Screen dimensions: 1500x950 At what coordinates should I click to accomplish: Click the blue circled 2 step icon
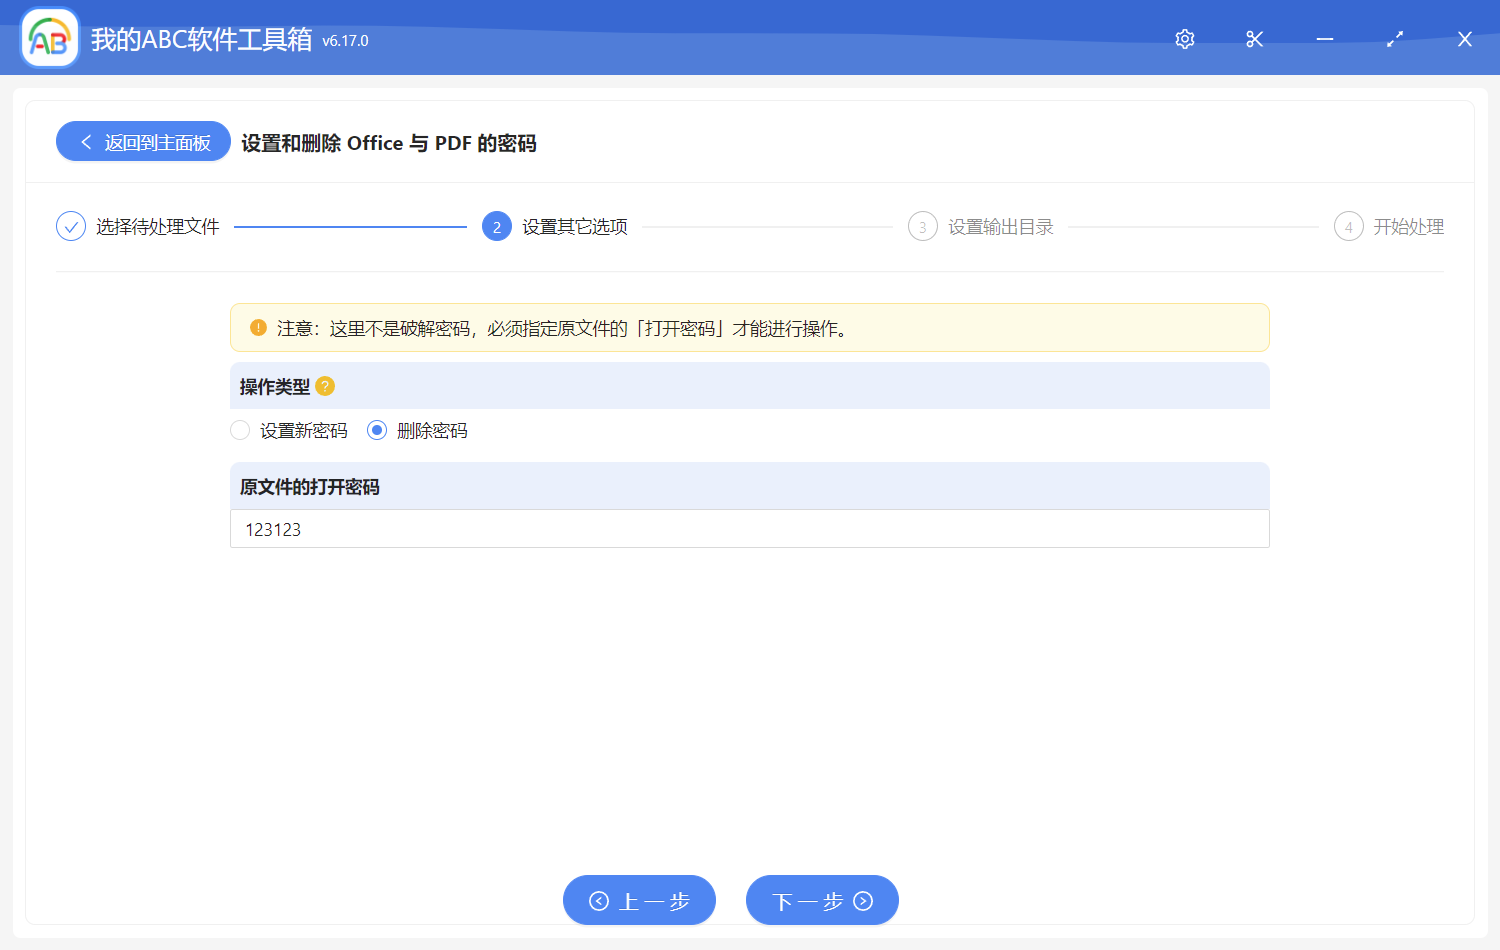coord(497,226)
